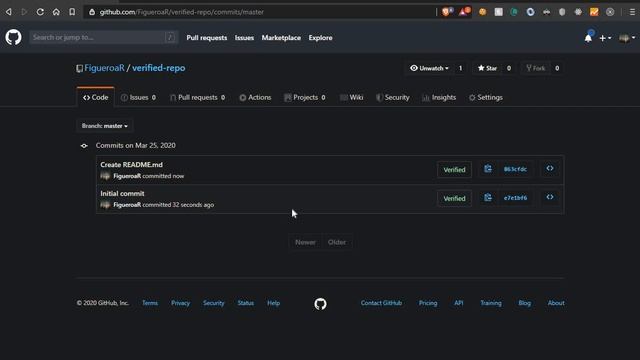640x360 pixels.
Task: Open commit hash 863cfdc
Action: point(515,169)
